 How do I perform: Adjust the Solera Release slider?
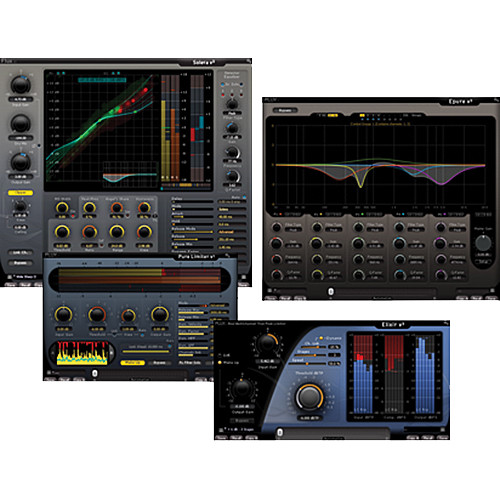[192, 239]
